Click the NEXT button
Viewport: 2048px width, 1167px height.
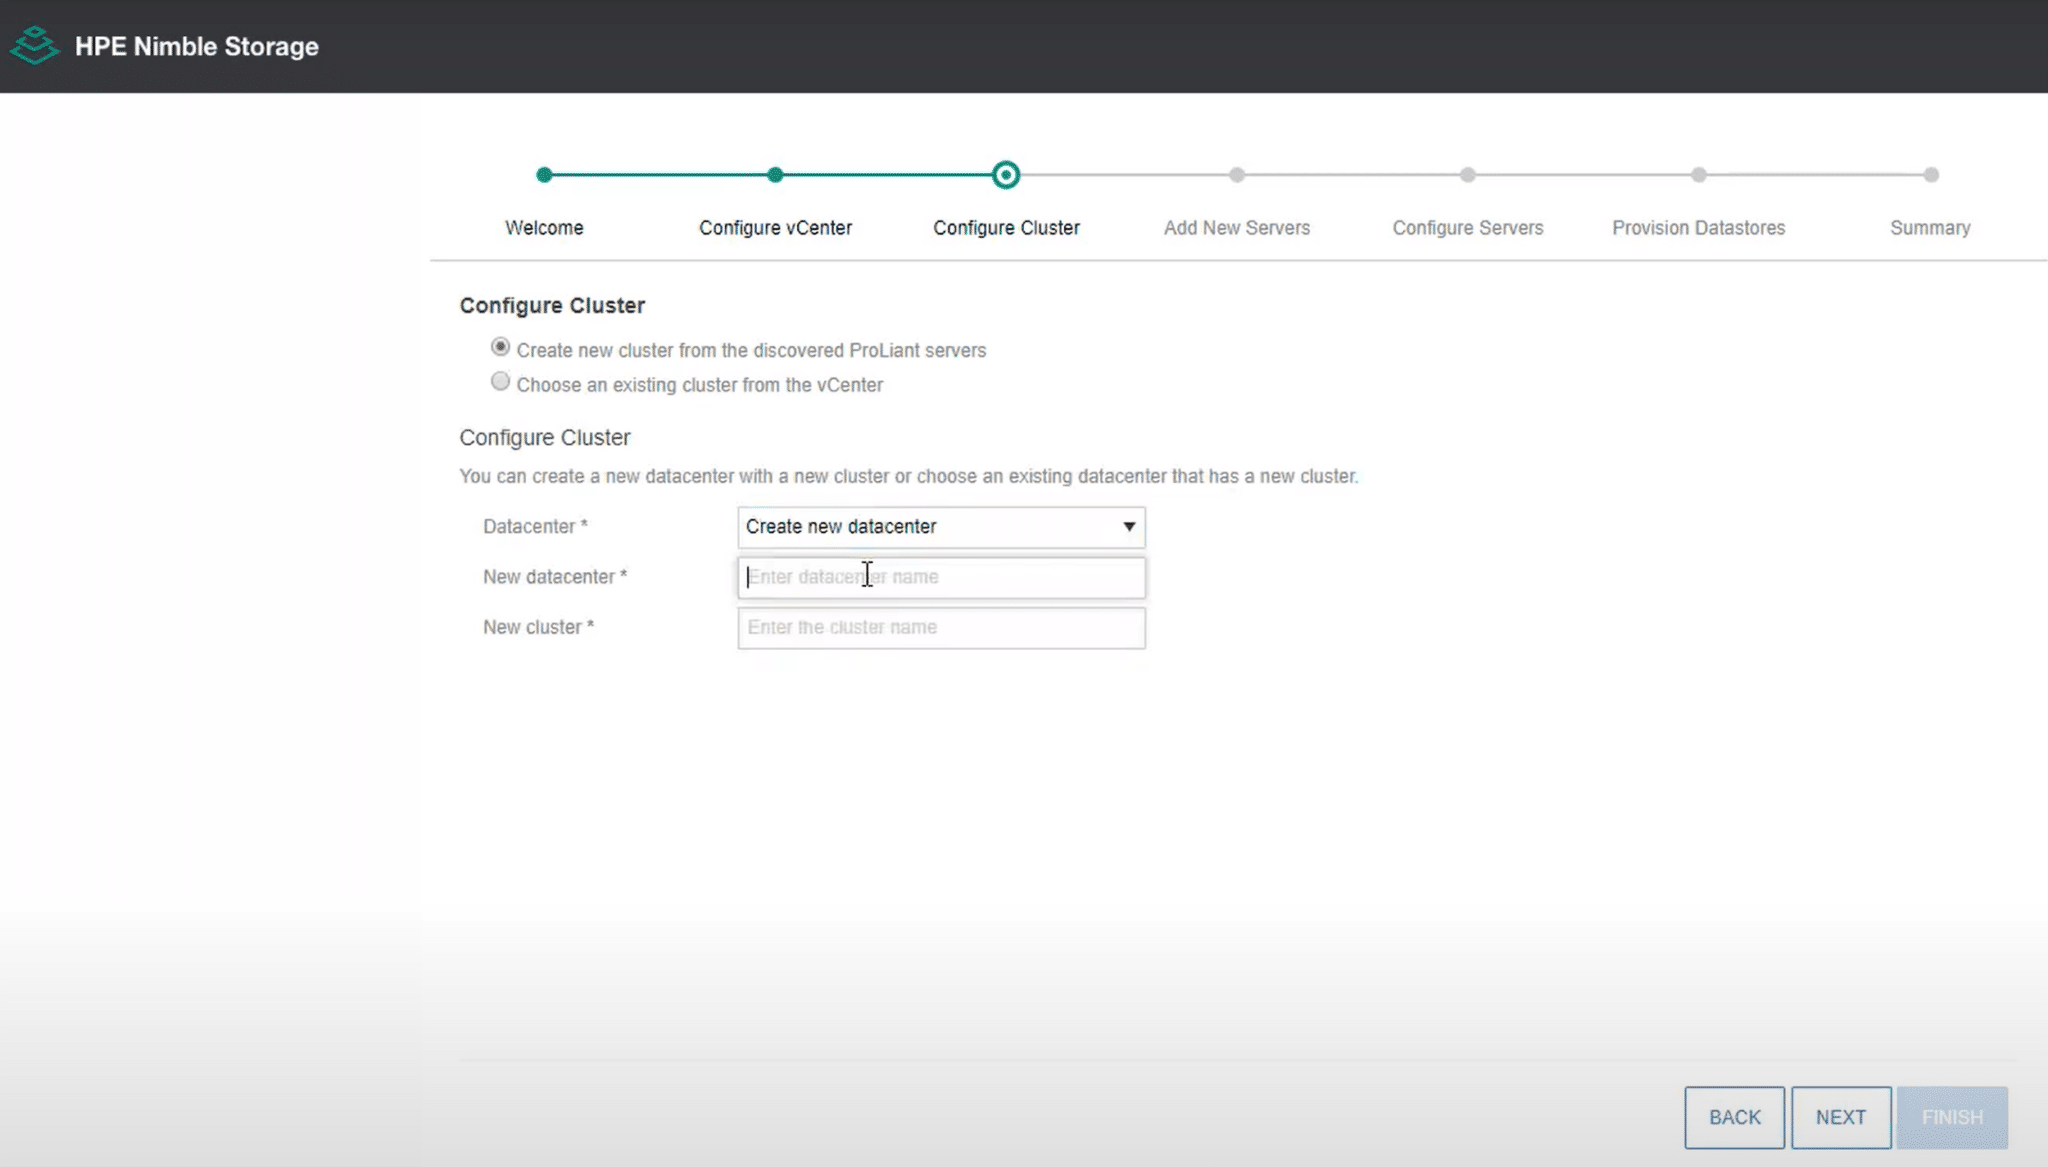(1841, 1117)
